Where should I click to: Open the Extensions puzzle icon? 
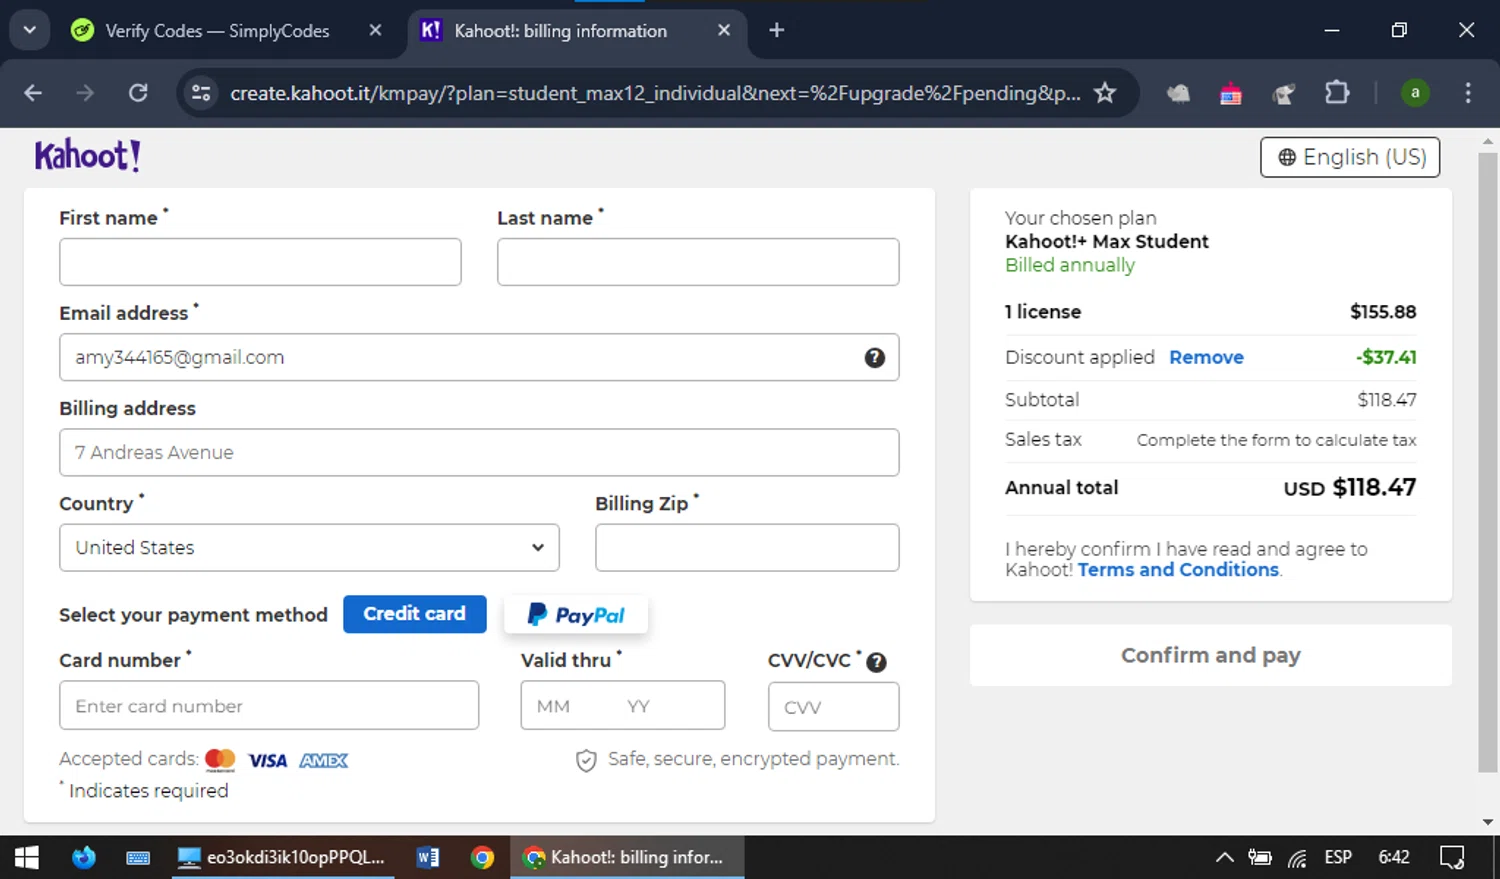[1337, 93]
